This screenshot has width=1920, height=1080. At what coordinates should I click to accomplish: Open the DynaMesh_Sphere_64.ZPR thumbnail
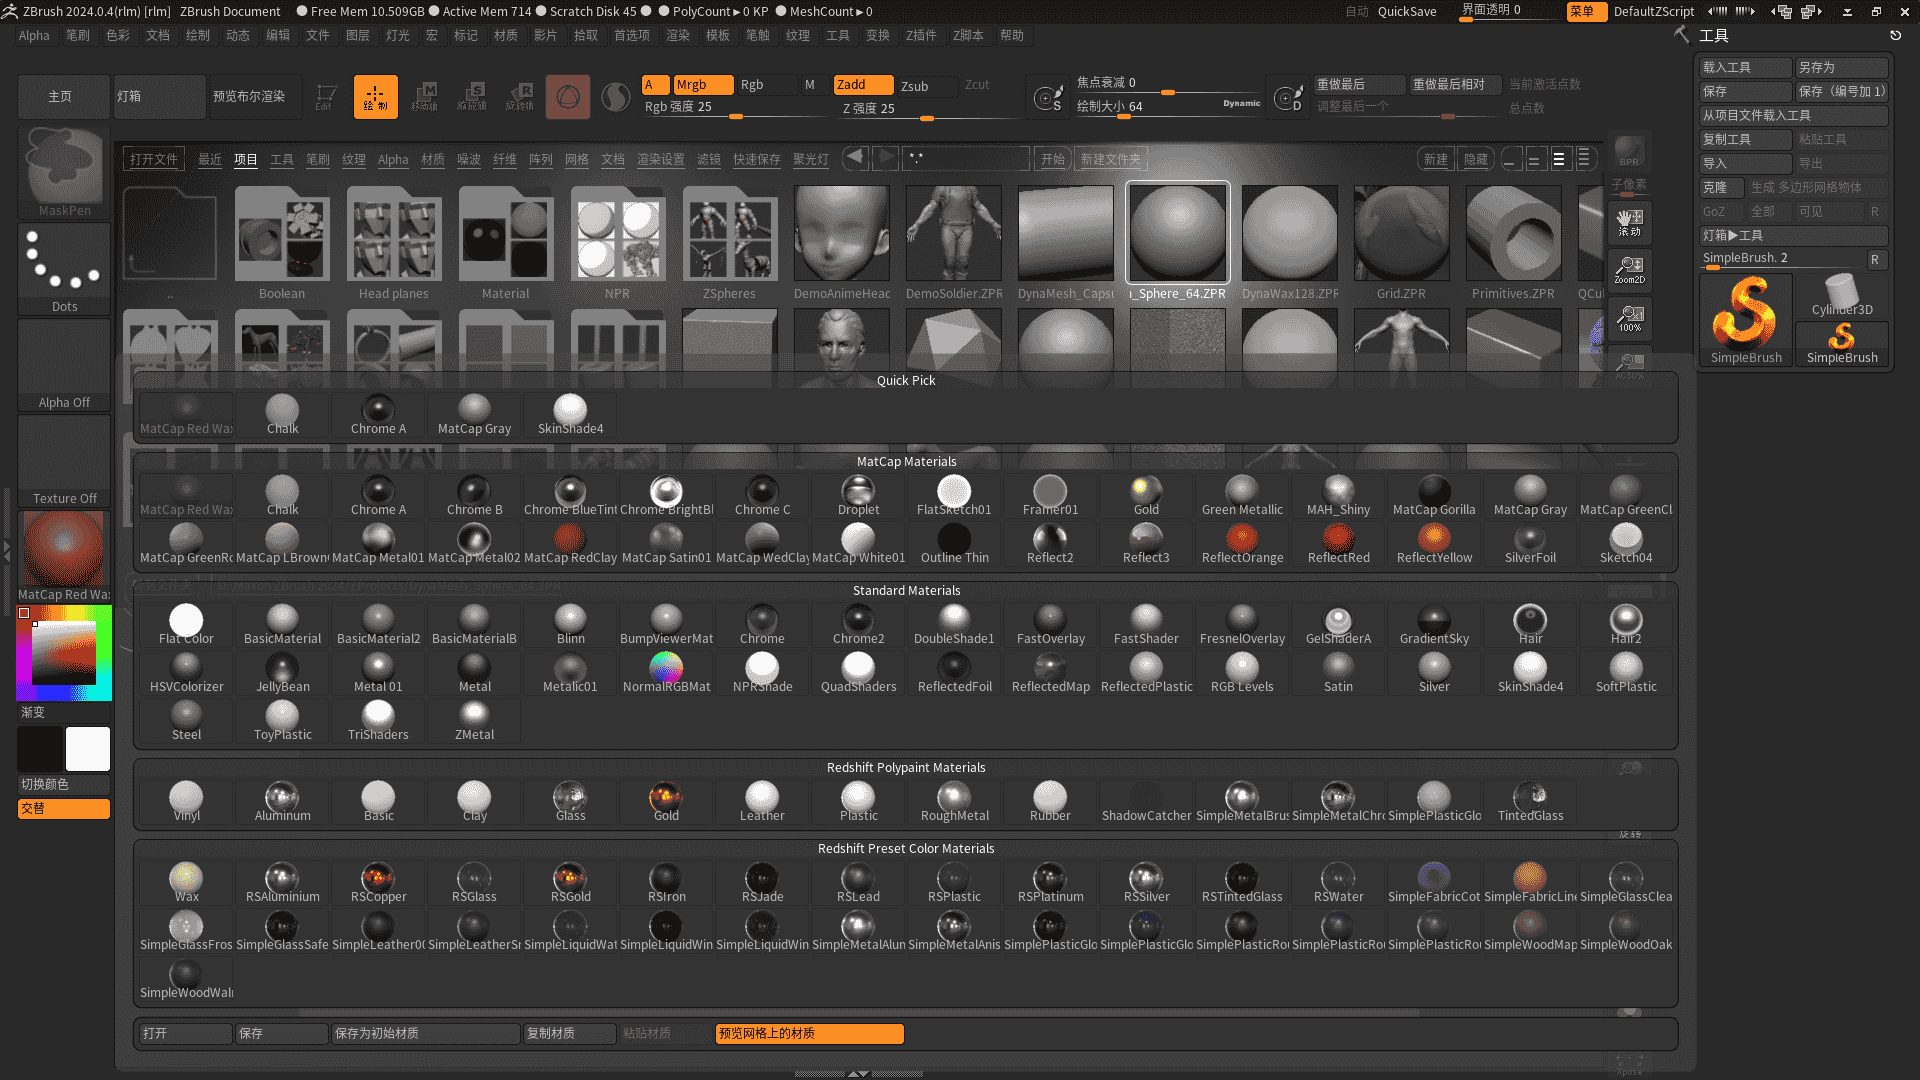(x=1177, y=232)
